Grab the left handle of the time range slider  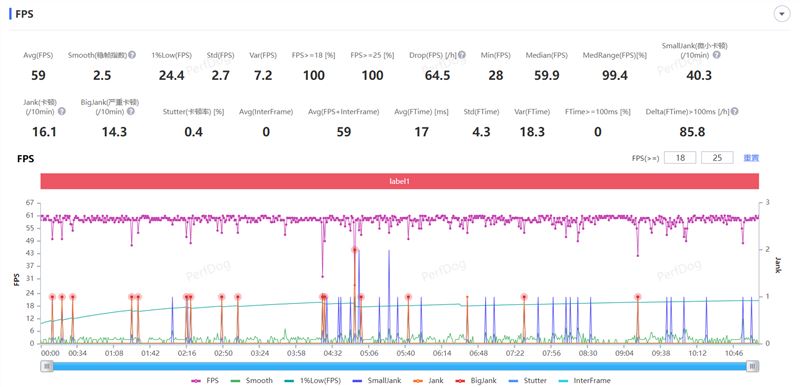47,366
